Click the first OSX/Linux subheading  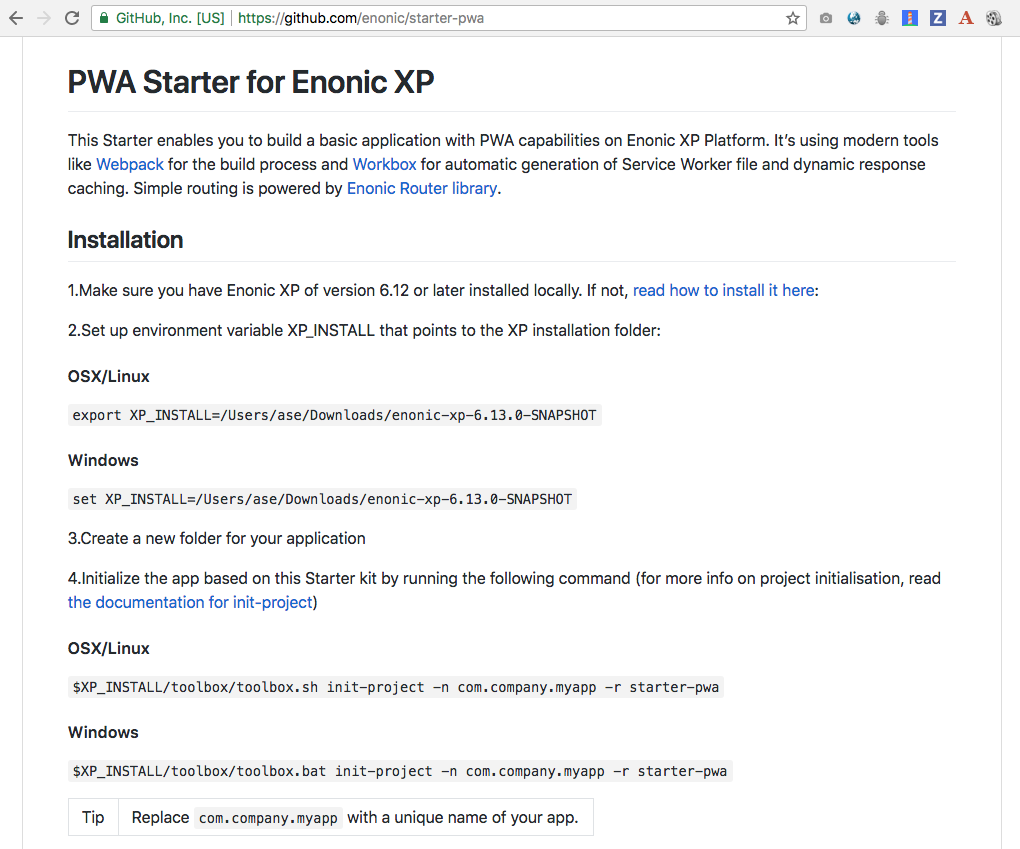[109, 377]
